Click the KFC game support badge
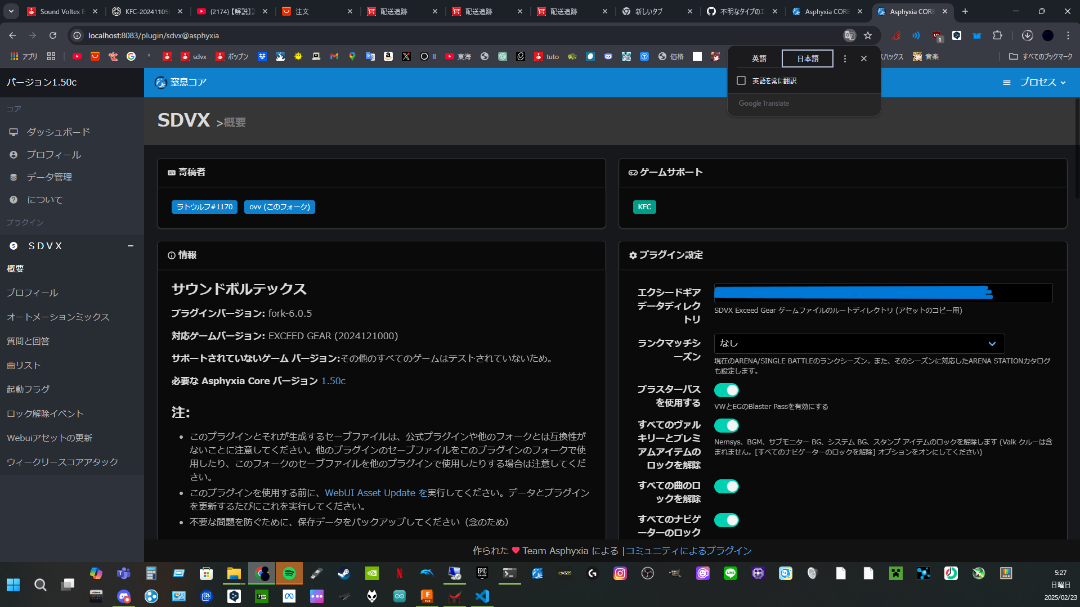1080x607 pixels. pyautogui.click(x=644, y=207)
